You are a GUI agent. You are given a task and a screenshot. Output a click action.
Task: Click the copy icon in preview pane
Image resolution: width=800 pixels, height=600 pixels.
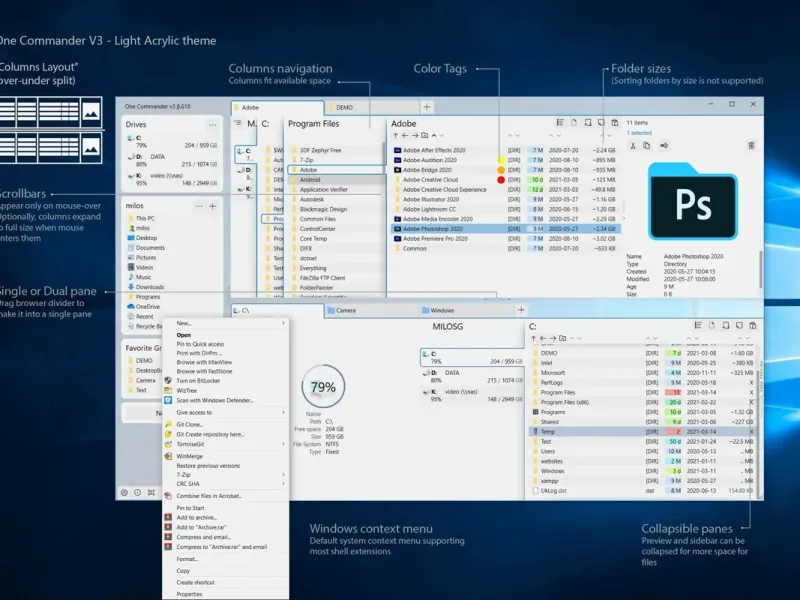646,146
